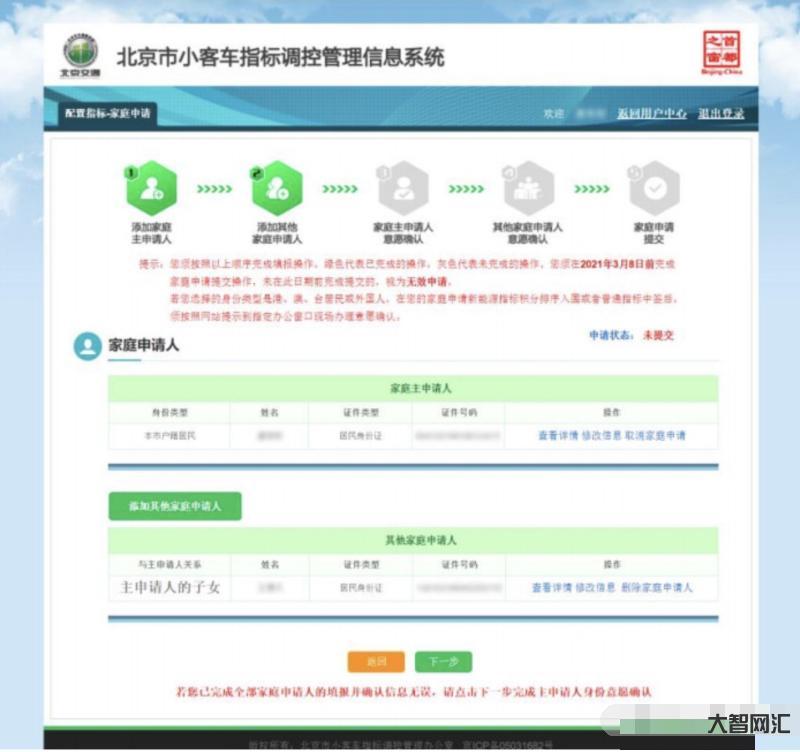Click the blue person icon beside 家庭申请人

coord(88,346)
